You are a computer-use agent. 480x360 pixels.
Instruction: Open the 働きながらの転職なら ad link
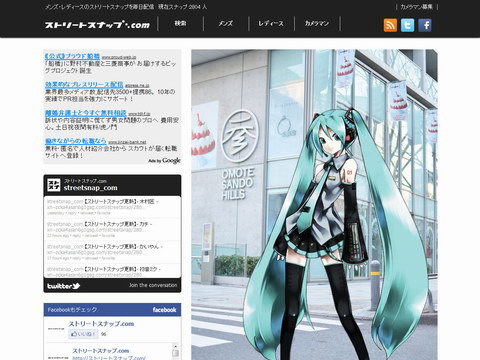[76, 141]
